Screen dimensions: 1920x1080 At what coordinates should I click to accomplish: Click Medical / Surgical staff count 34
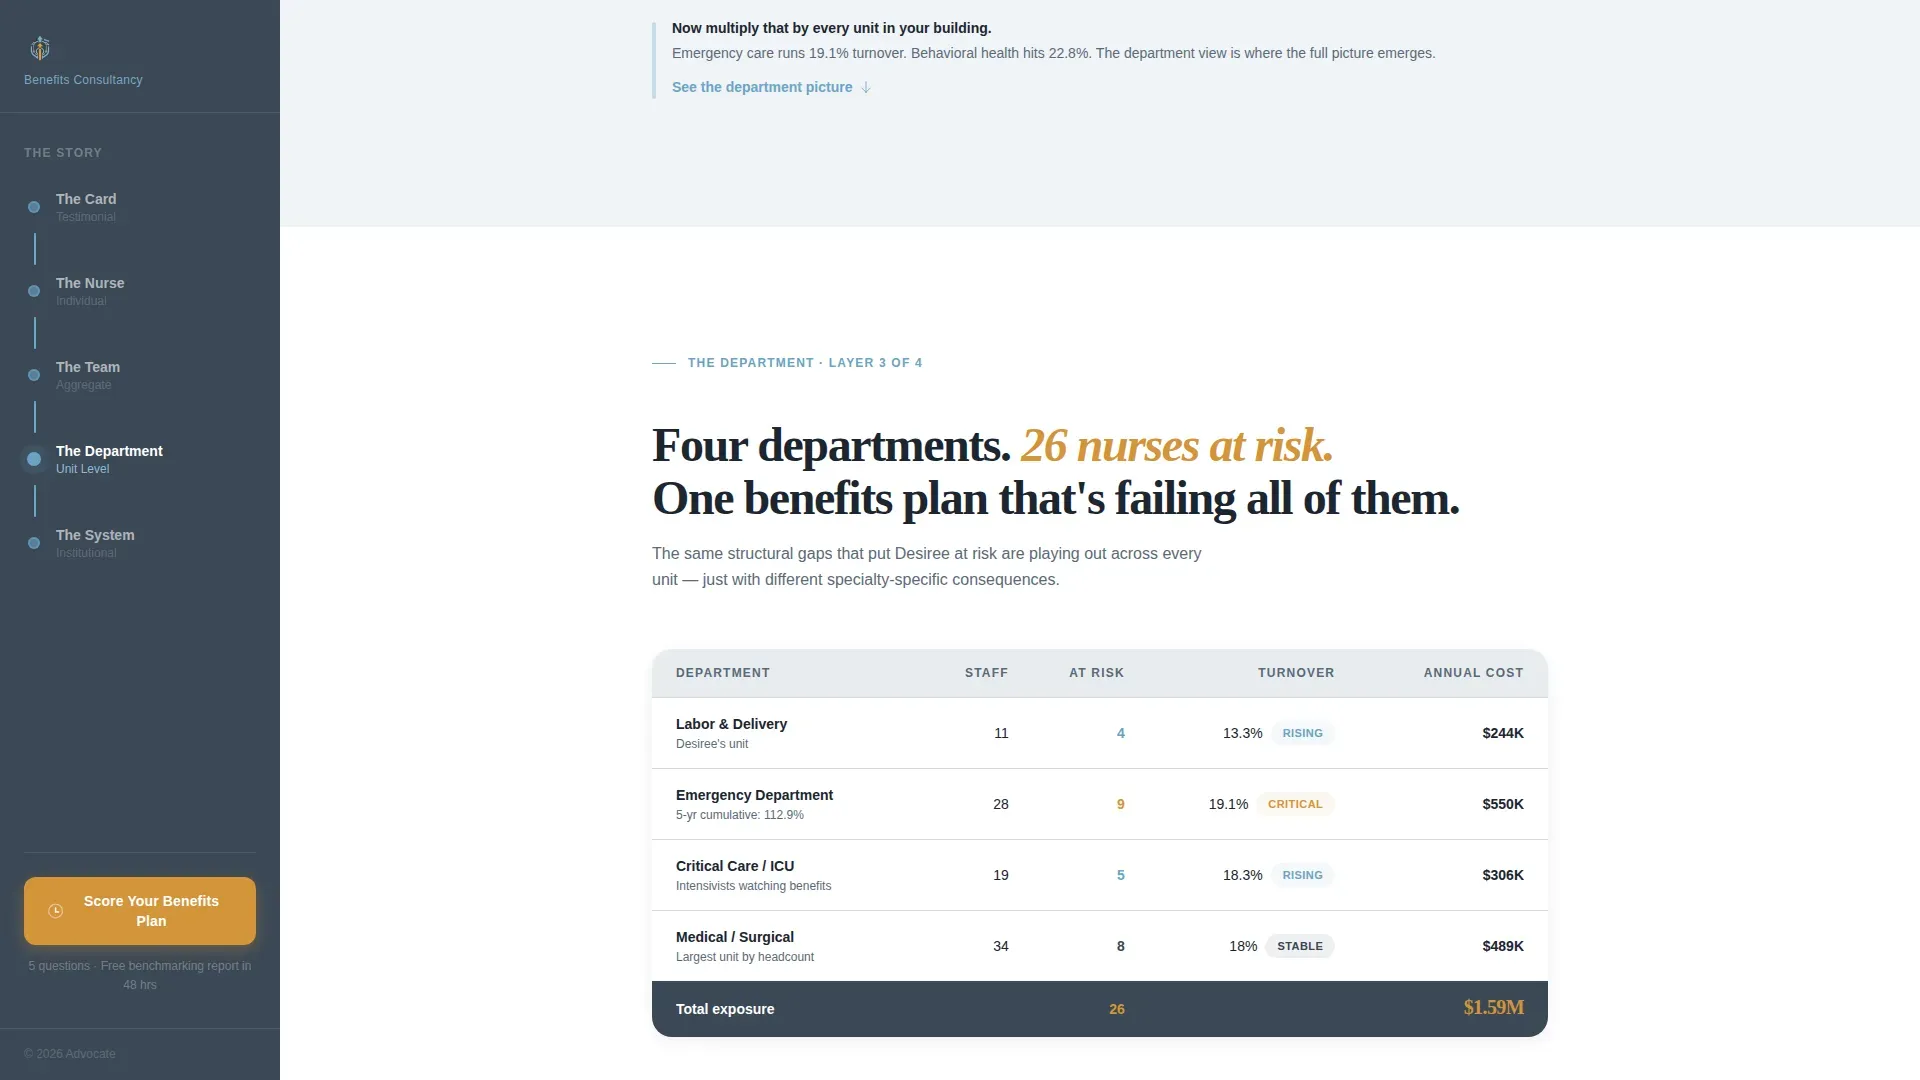point(1001,946)
